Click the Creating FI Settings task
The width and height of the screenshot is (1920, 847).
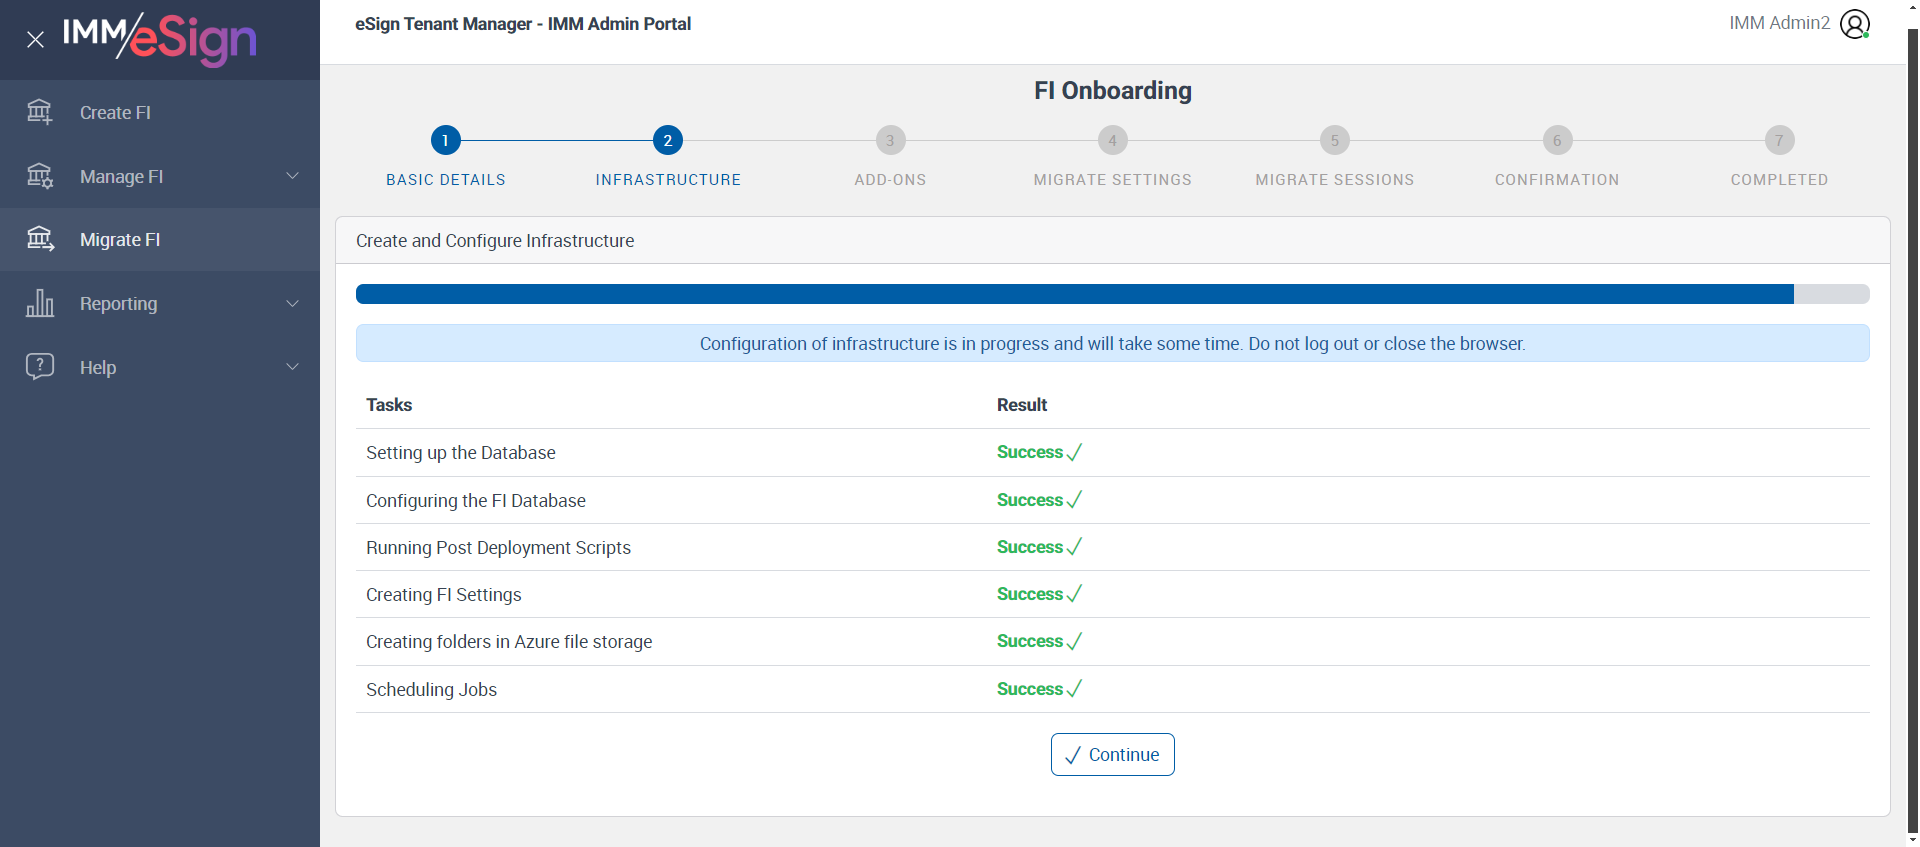click(x=444, y=595)
